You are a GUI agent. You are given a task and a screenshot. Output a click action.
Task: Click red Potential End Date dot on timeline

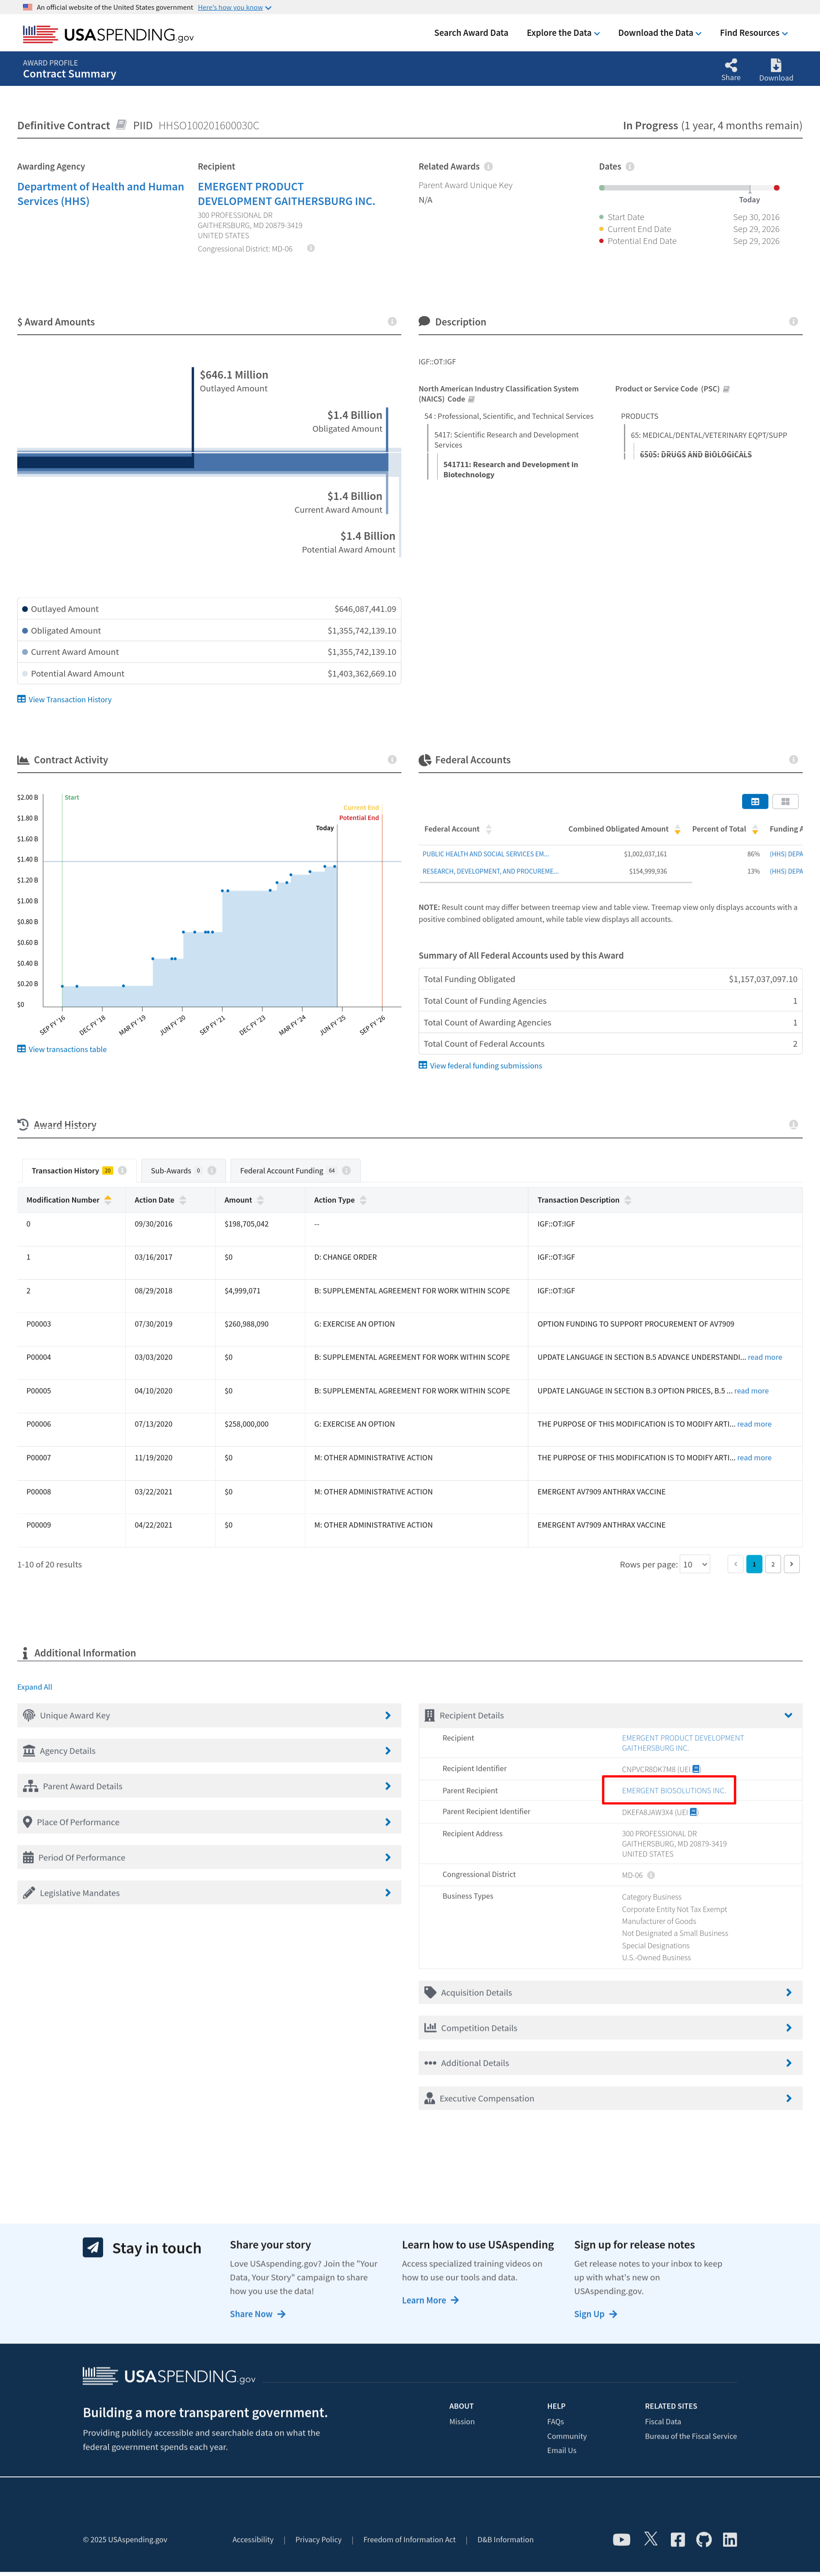tap(777, 188)
